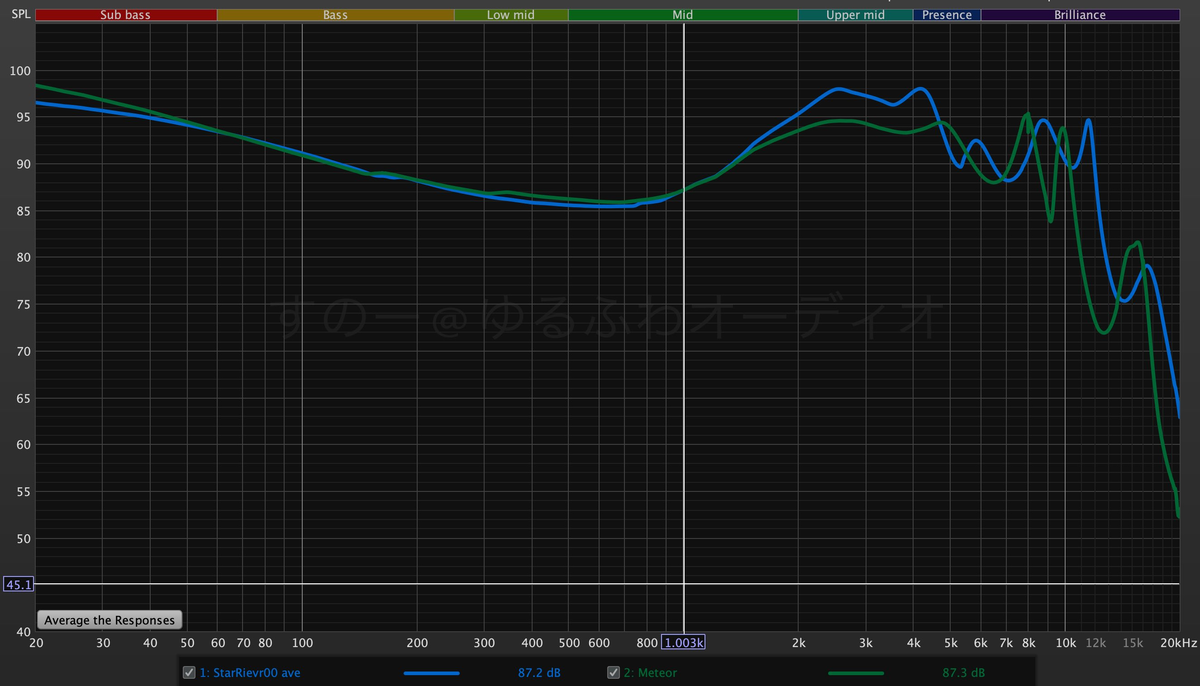The height and width of the screenshot is (686, 1200).
Task: Select the '1: StarRievr00 ave' legend label
Action: tap(250, 673)
